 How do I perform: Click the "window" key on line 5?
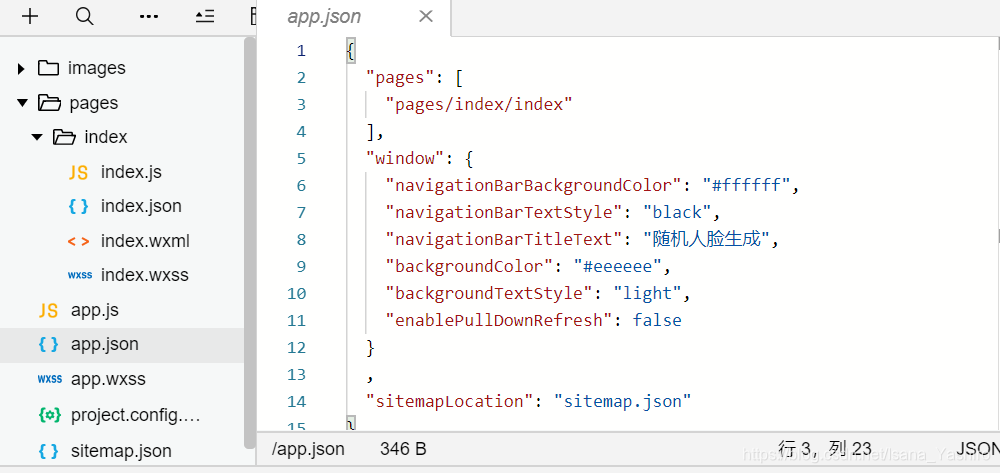pyautogui.click(x=405, y=158)
